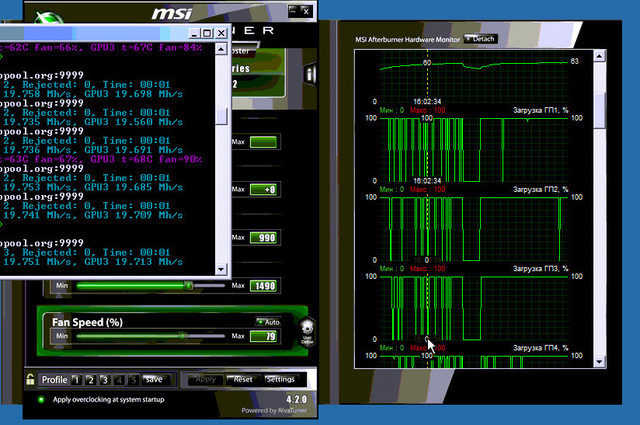640x425 pixels.
Task: Toggle the profile lock padlock icon
Action: pyautogui.click(x=30, y=379)
